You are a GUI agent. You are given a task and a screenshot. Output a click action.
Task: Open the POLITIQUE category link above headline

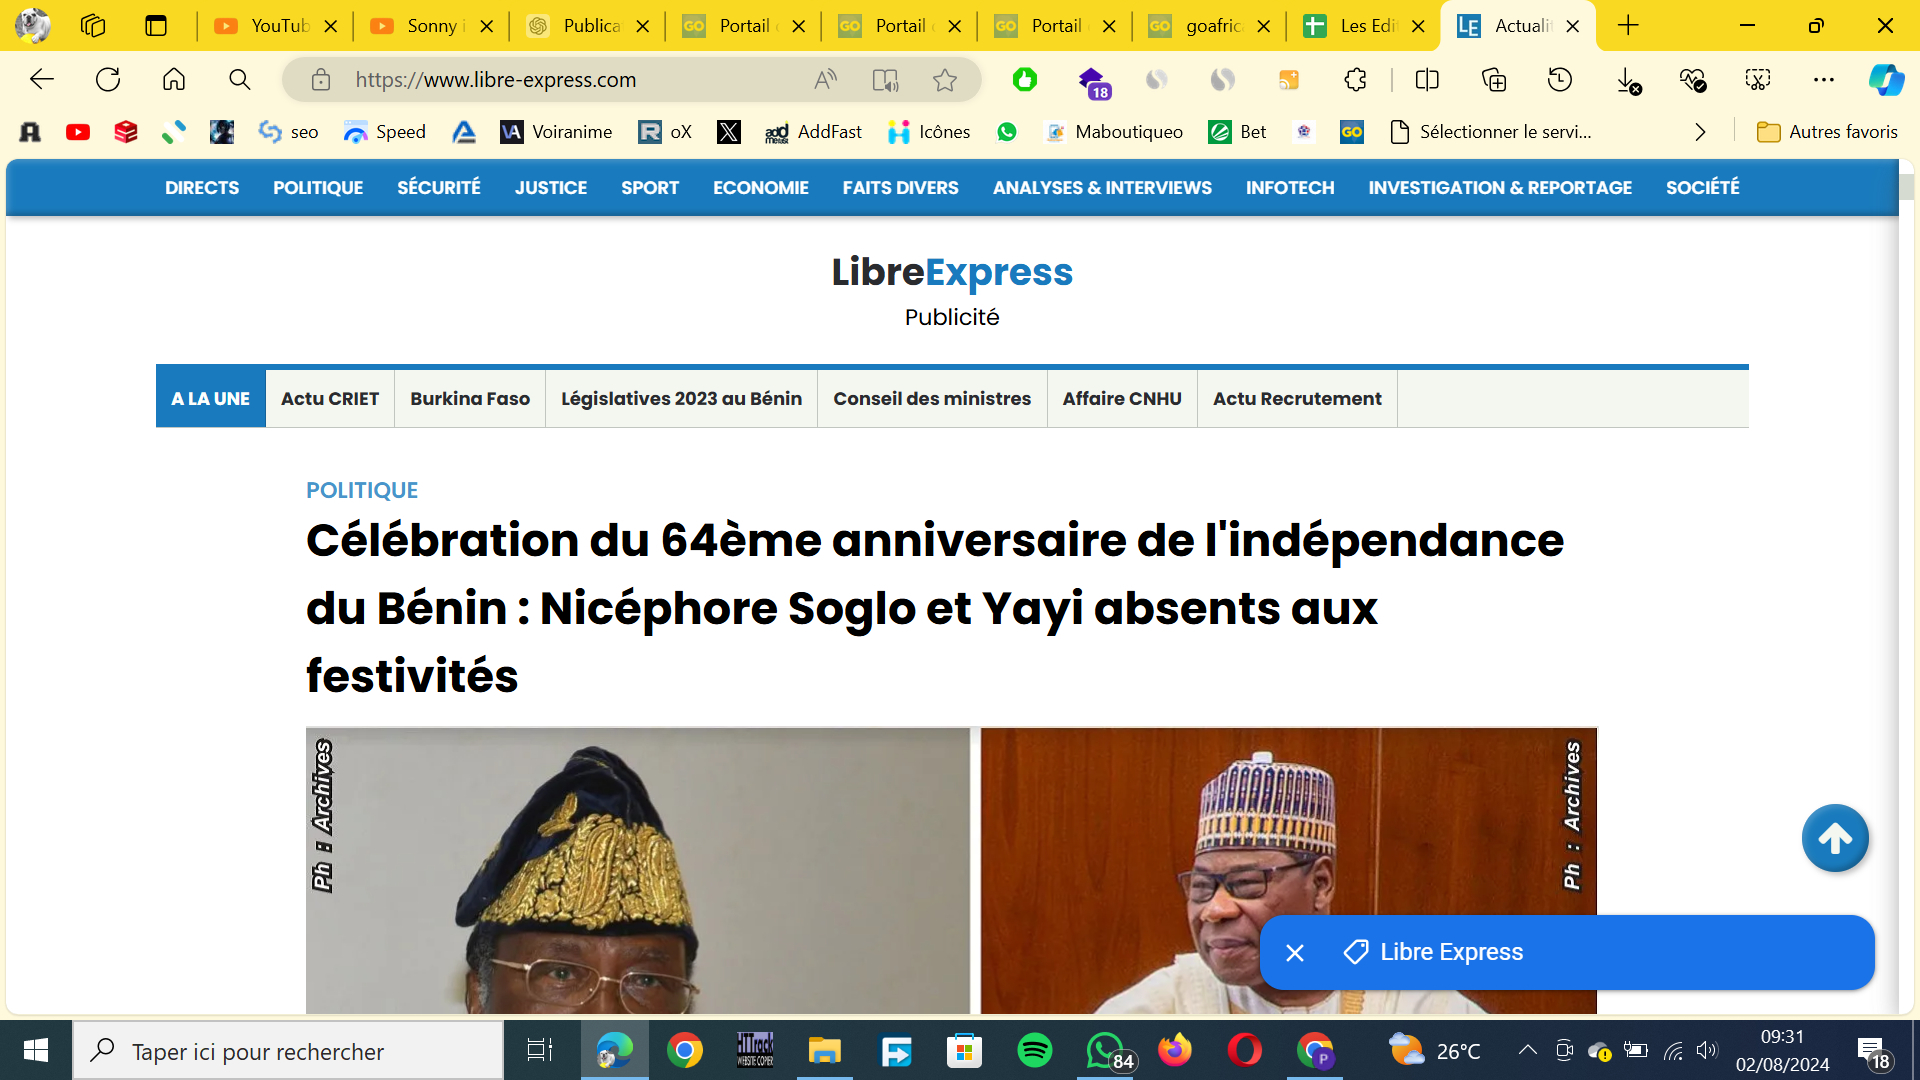[362, 490]
